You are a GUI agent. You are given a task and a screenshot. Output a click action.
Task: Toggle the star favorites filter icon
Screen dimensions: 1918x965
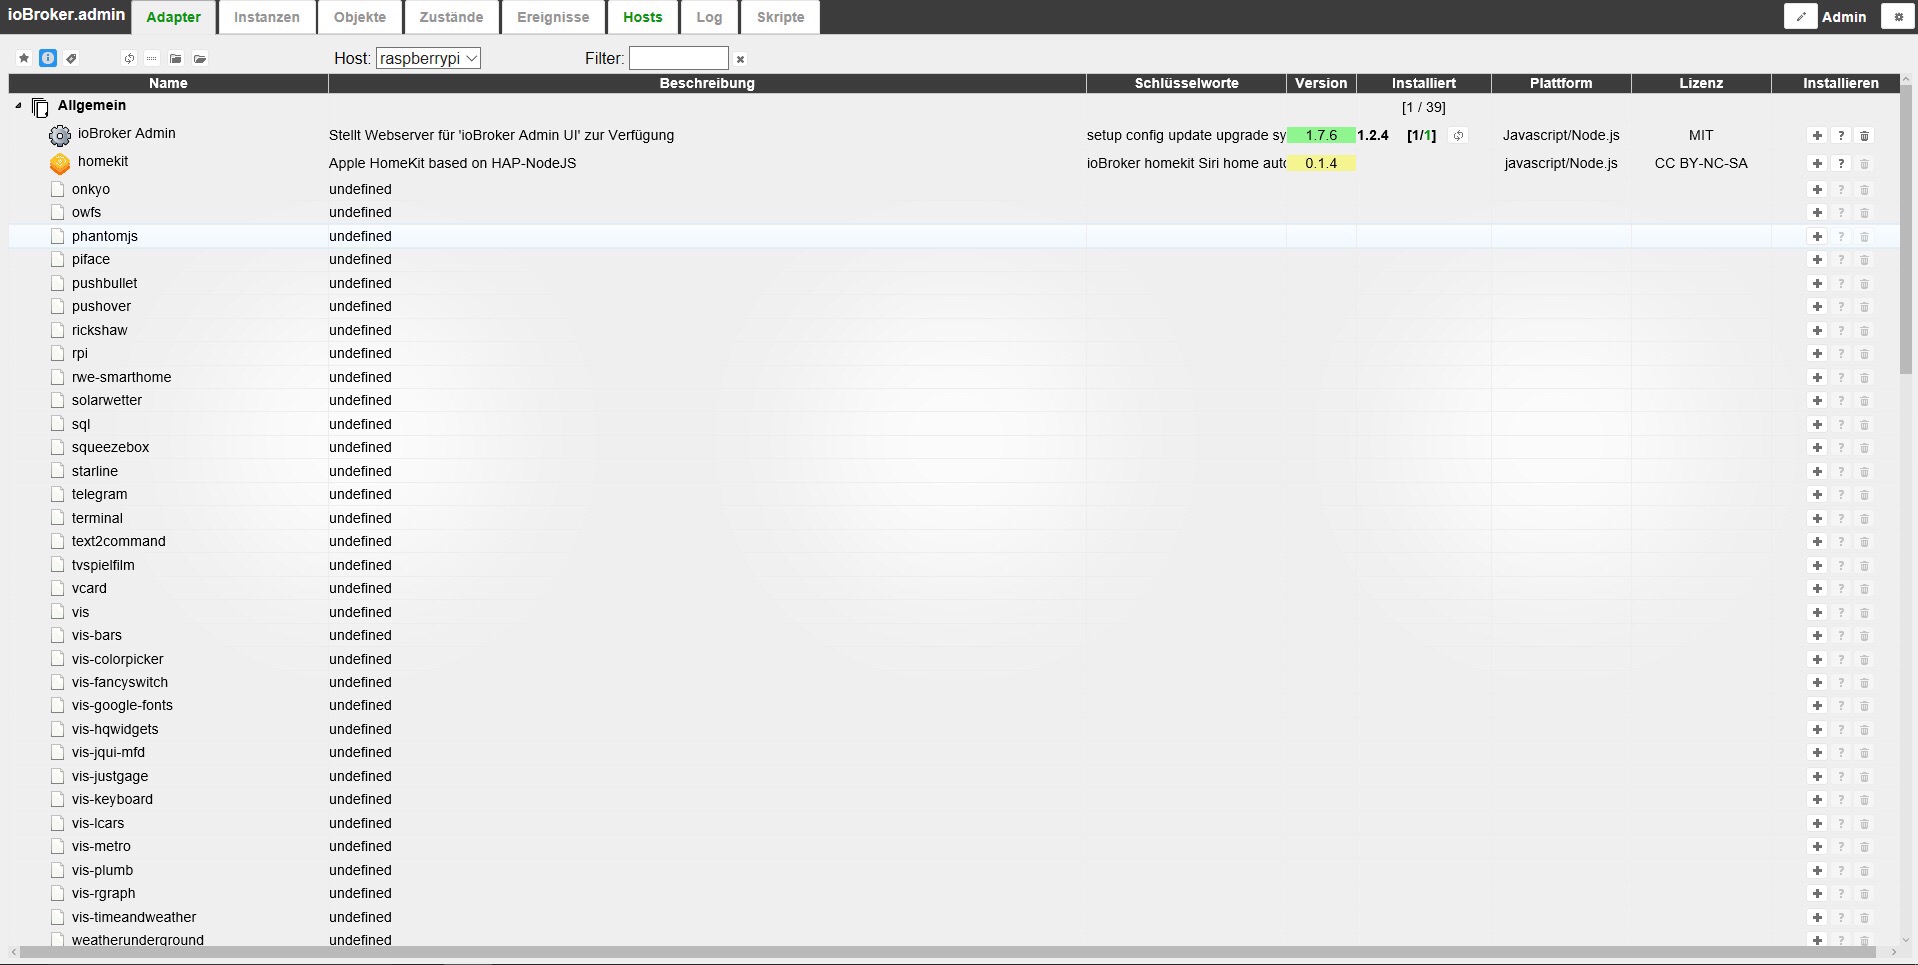[24, 58]
